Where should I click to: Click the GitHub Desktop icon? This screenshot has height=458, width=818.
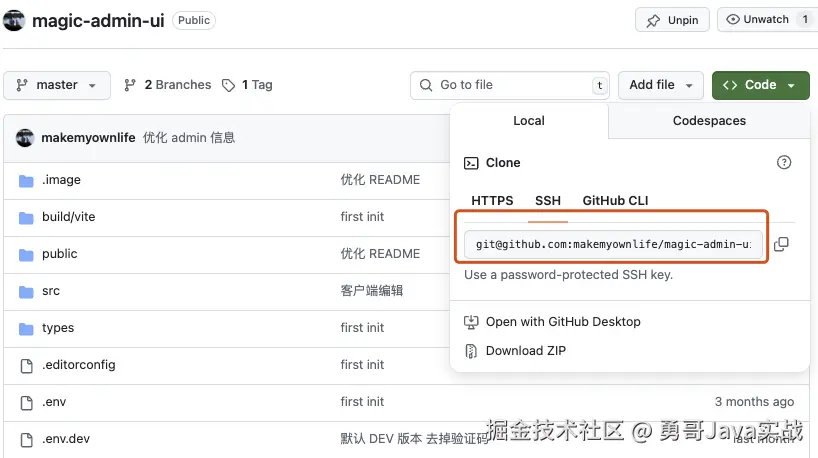pyautogui.click(x=471, y=322)
